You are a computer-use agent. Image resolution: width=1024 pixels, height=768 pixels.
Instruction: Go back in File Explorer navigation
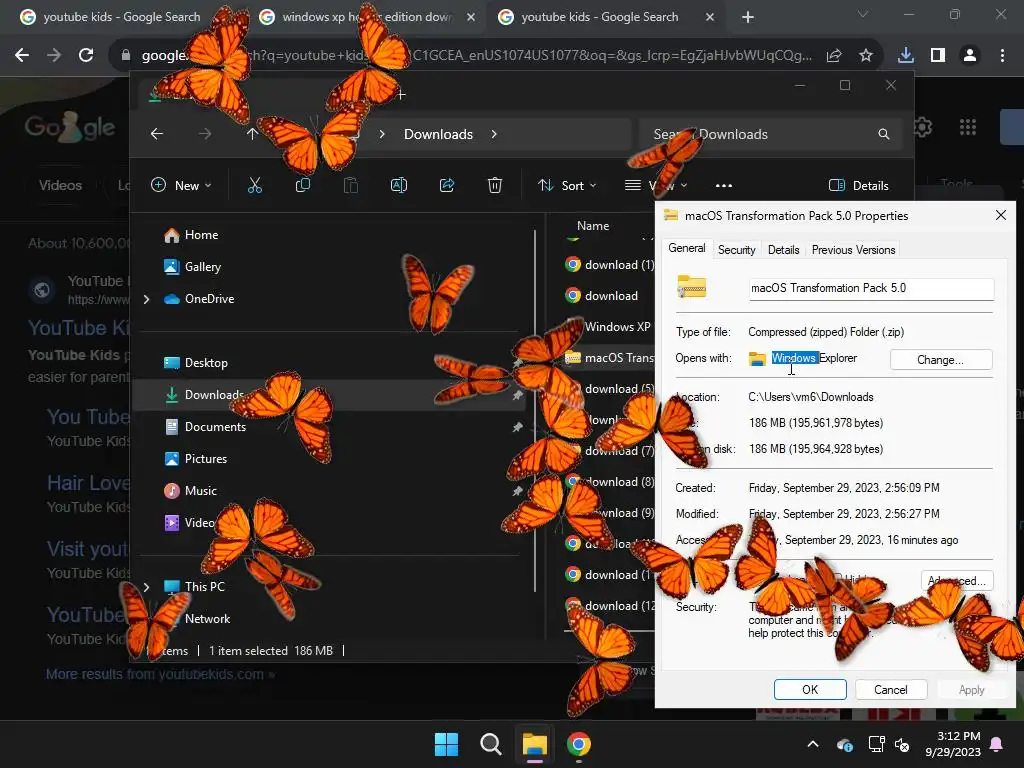tap(157, 134)
